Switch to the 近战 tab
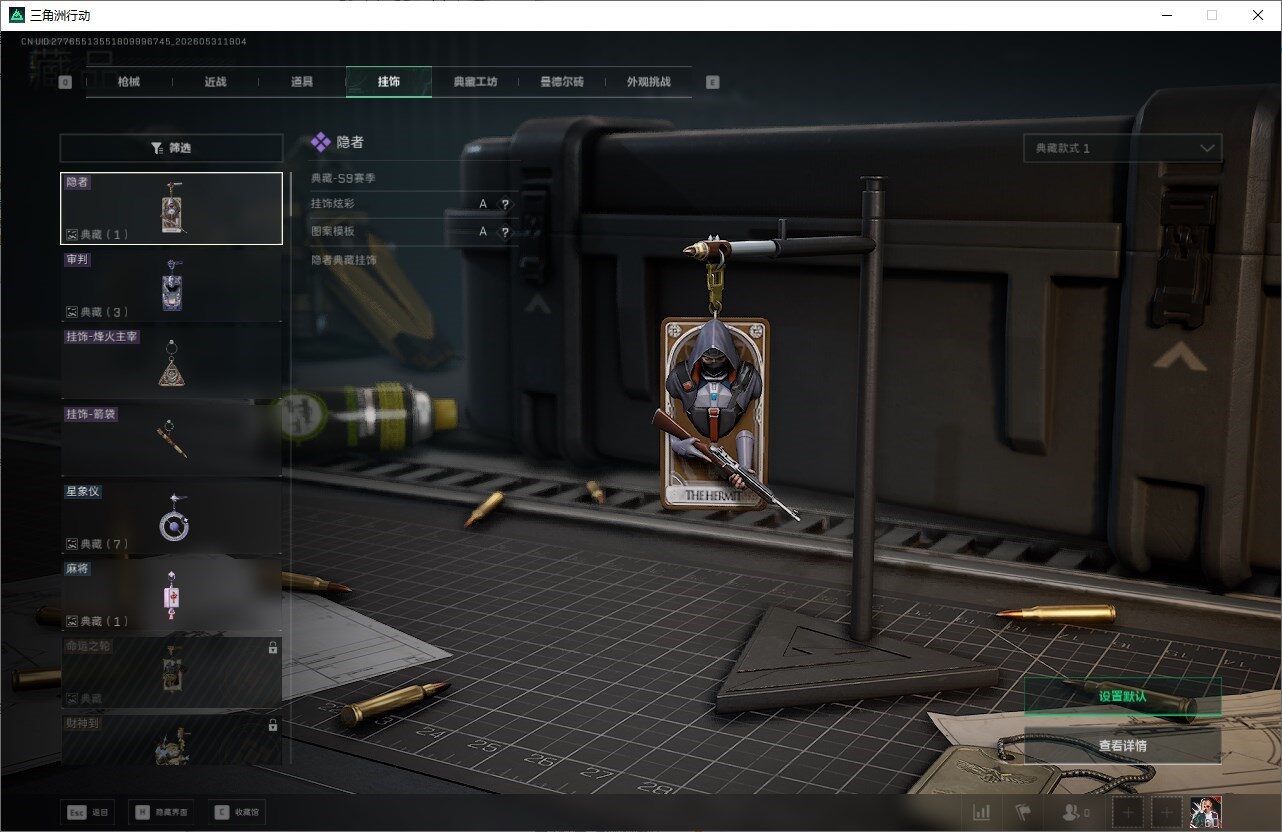The width and height of the screenshot is (1282, 832). tap(215, 82)
